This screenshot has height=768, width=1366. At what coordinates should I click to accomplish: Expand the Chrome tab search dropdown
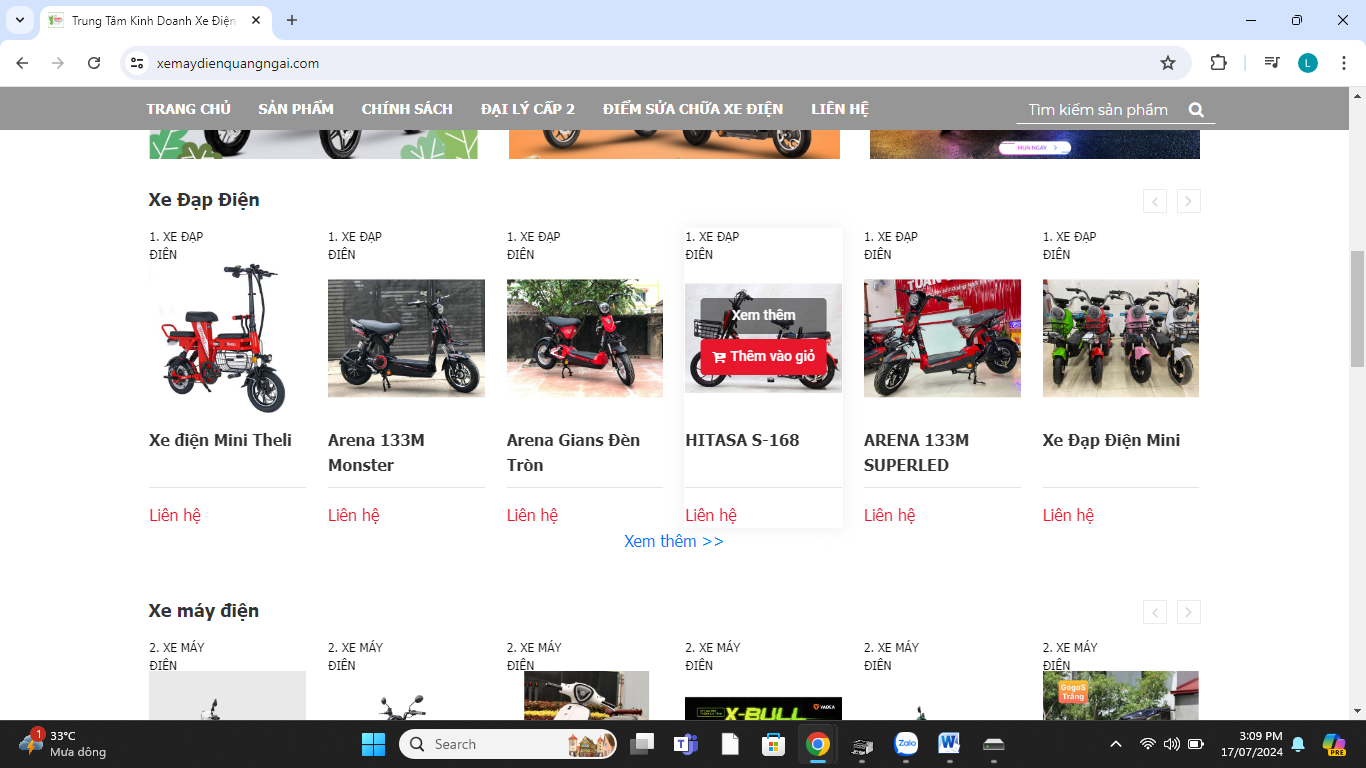click(20, 20)
